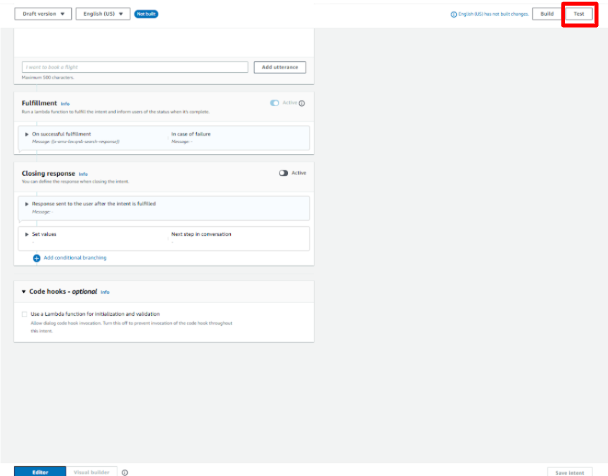Click the Save intent button
Image resolution: width=608 pixels, height=476 pixels.
coord(570,472)
